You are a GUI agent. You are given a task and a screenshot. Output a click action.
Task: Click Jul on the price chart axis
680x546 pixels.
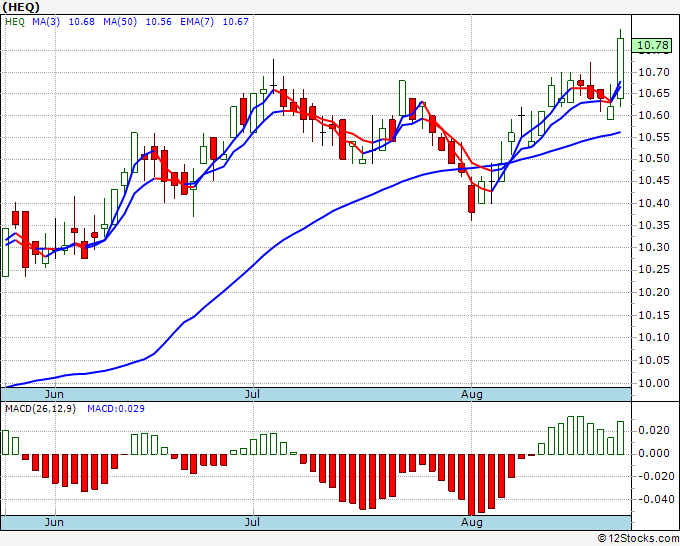point(252,394)
